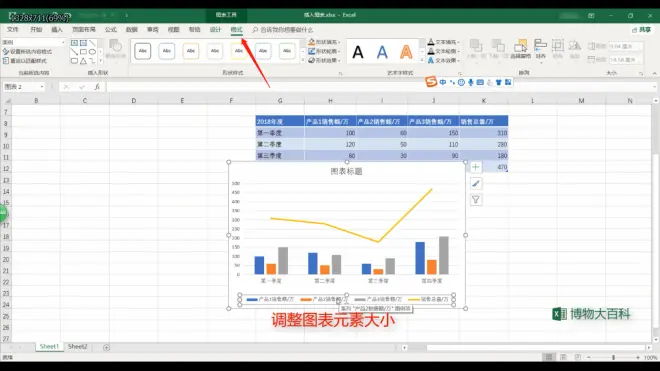Switch to Page Layout view in status bar

[x=563, y=357]
